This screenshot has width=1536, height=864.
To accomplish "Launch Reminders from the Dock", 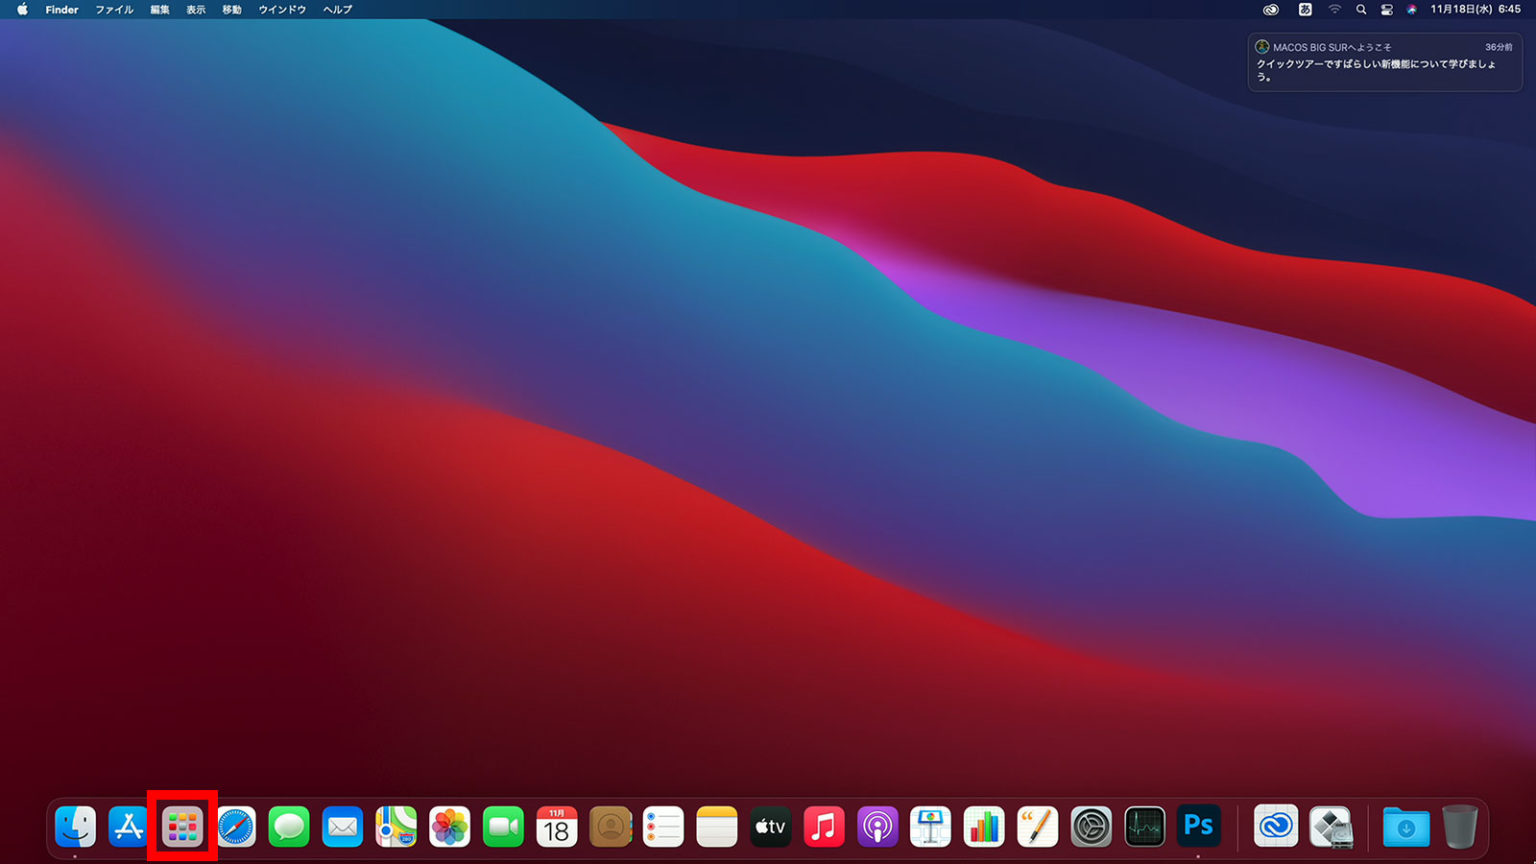I will point(663,827).
